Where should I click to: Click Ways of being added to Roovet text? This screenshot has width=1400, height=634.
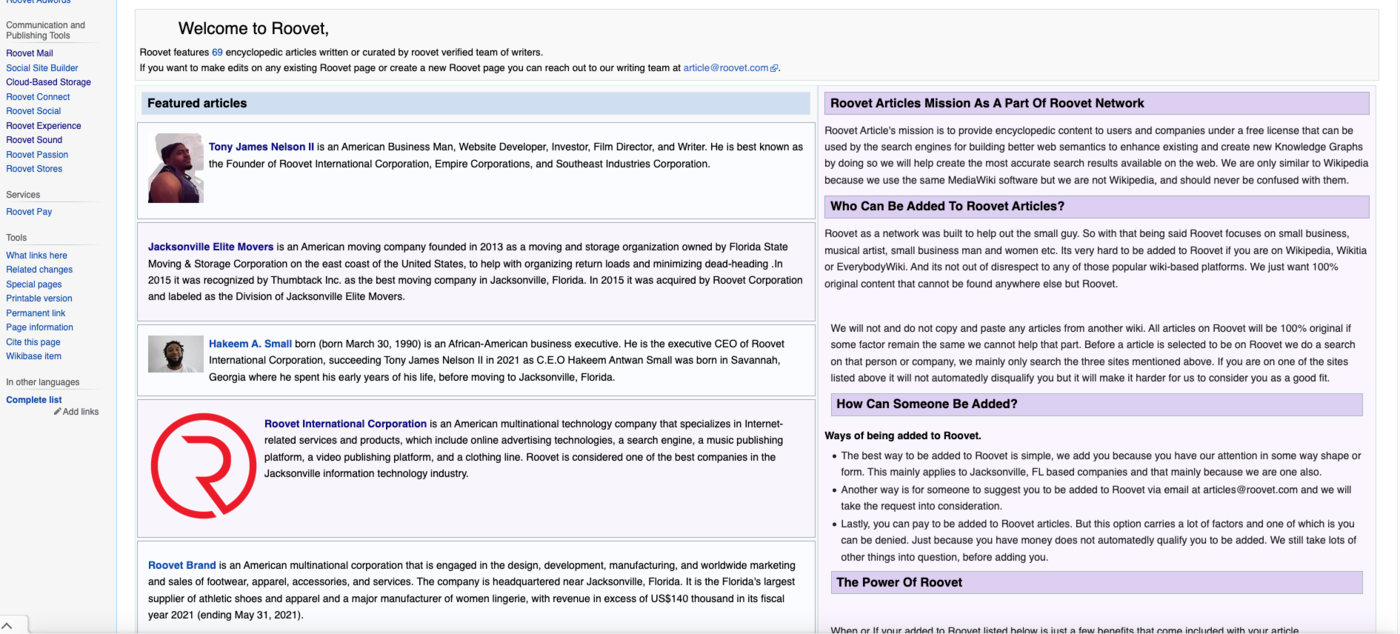point(903,436)
